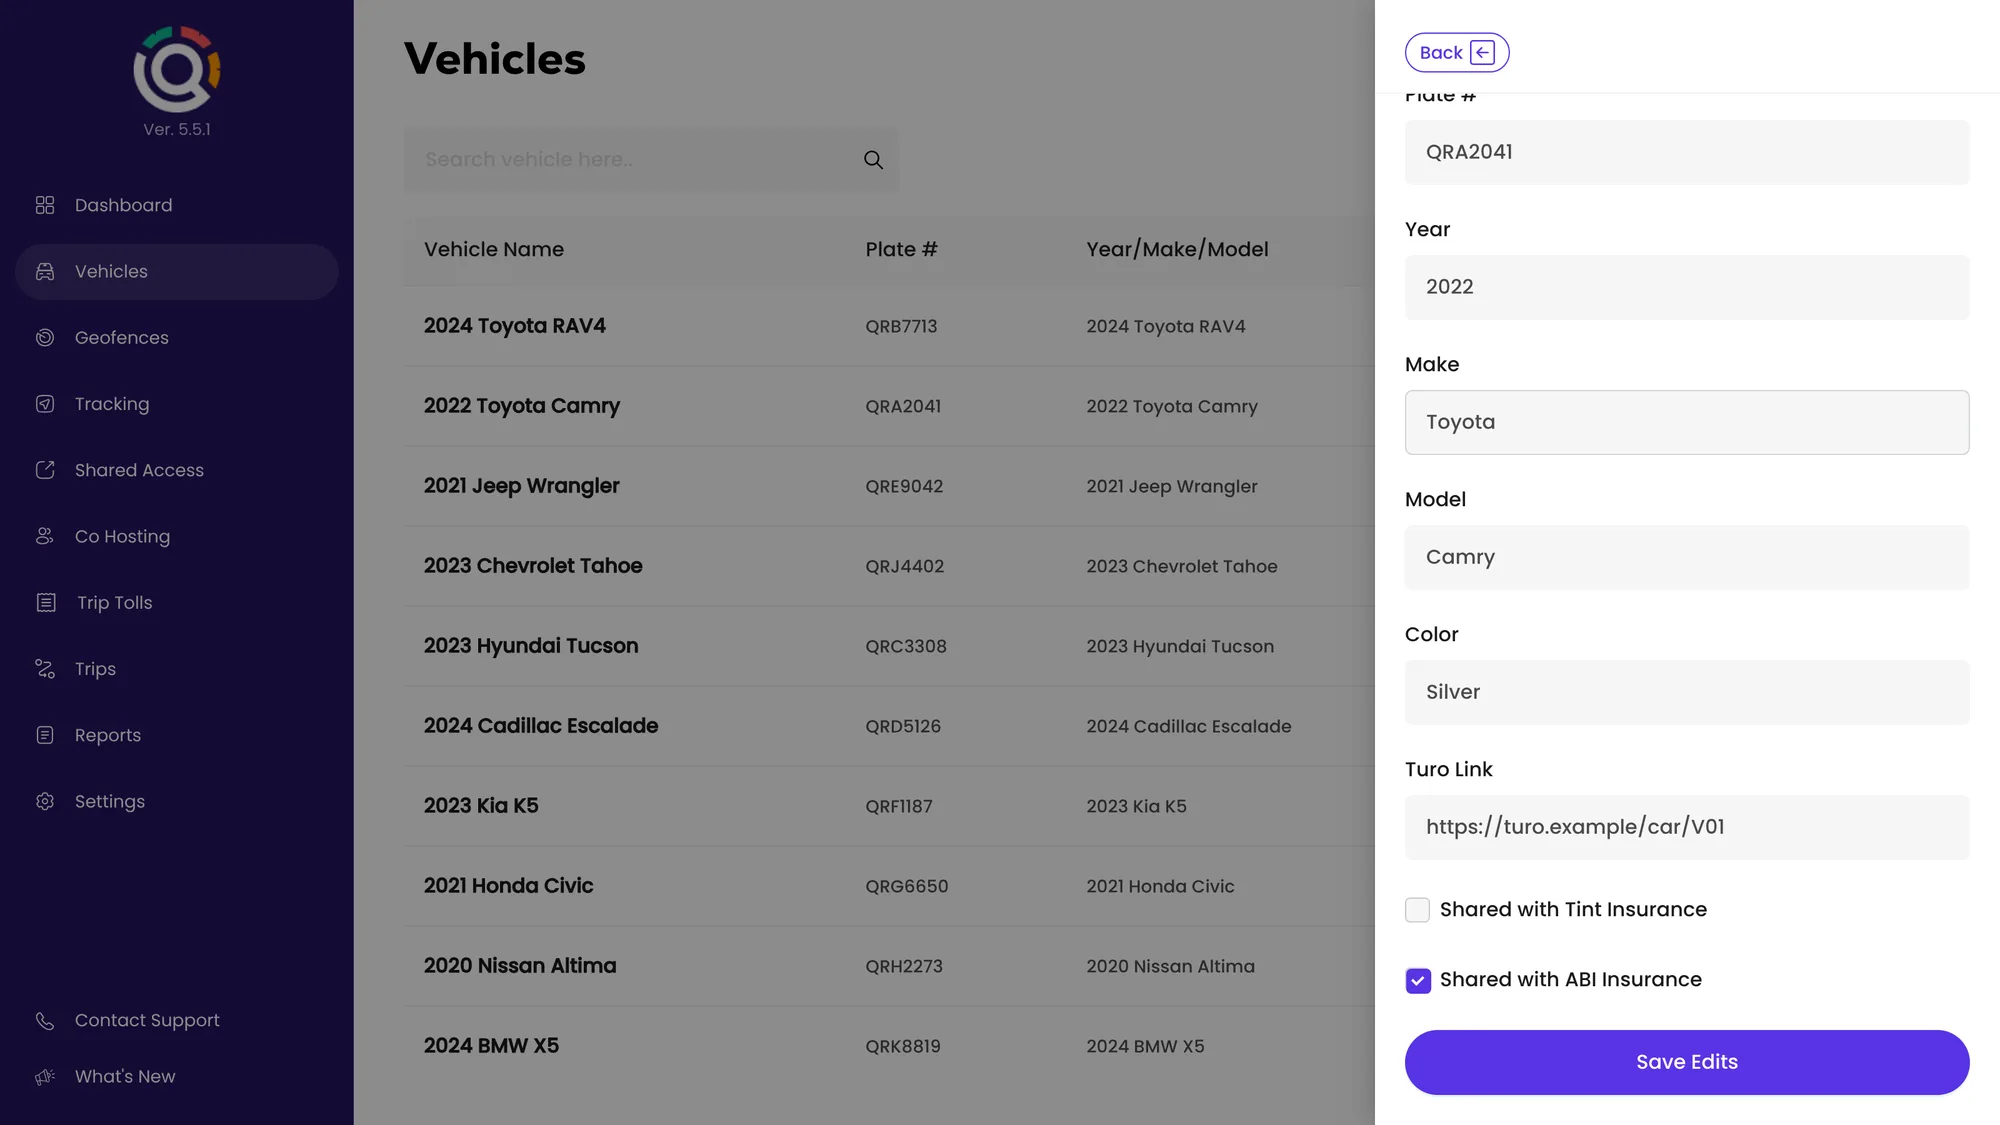Edit the Turo Link field
Viewport: 2000px width, 1125px height.
click(1687, 827)
